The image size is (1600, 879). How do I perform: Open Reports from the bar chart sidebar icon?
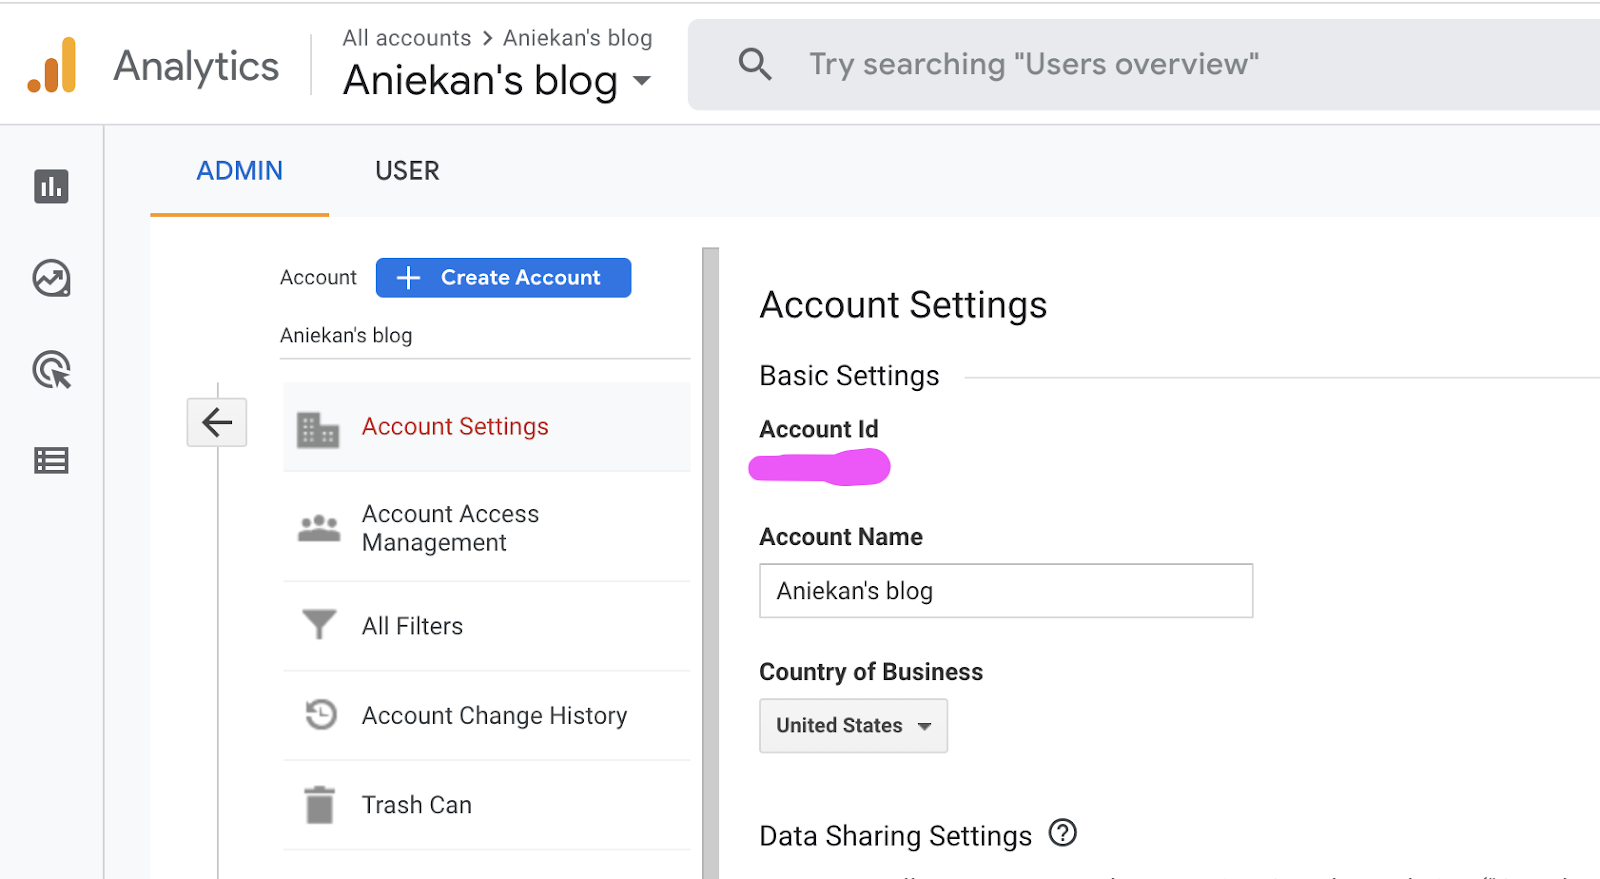(51, 186)
